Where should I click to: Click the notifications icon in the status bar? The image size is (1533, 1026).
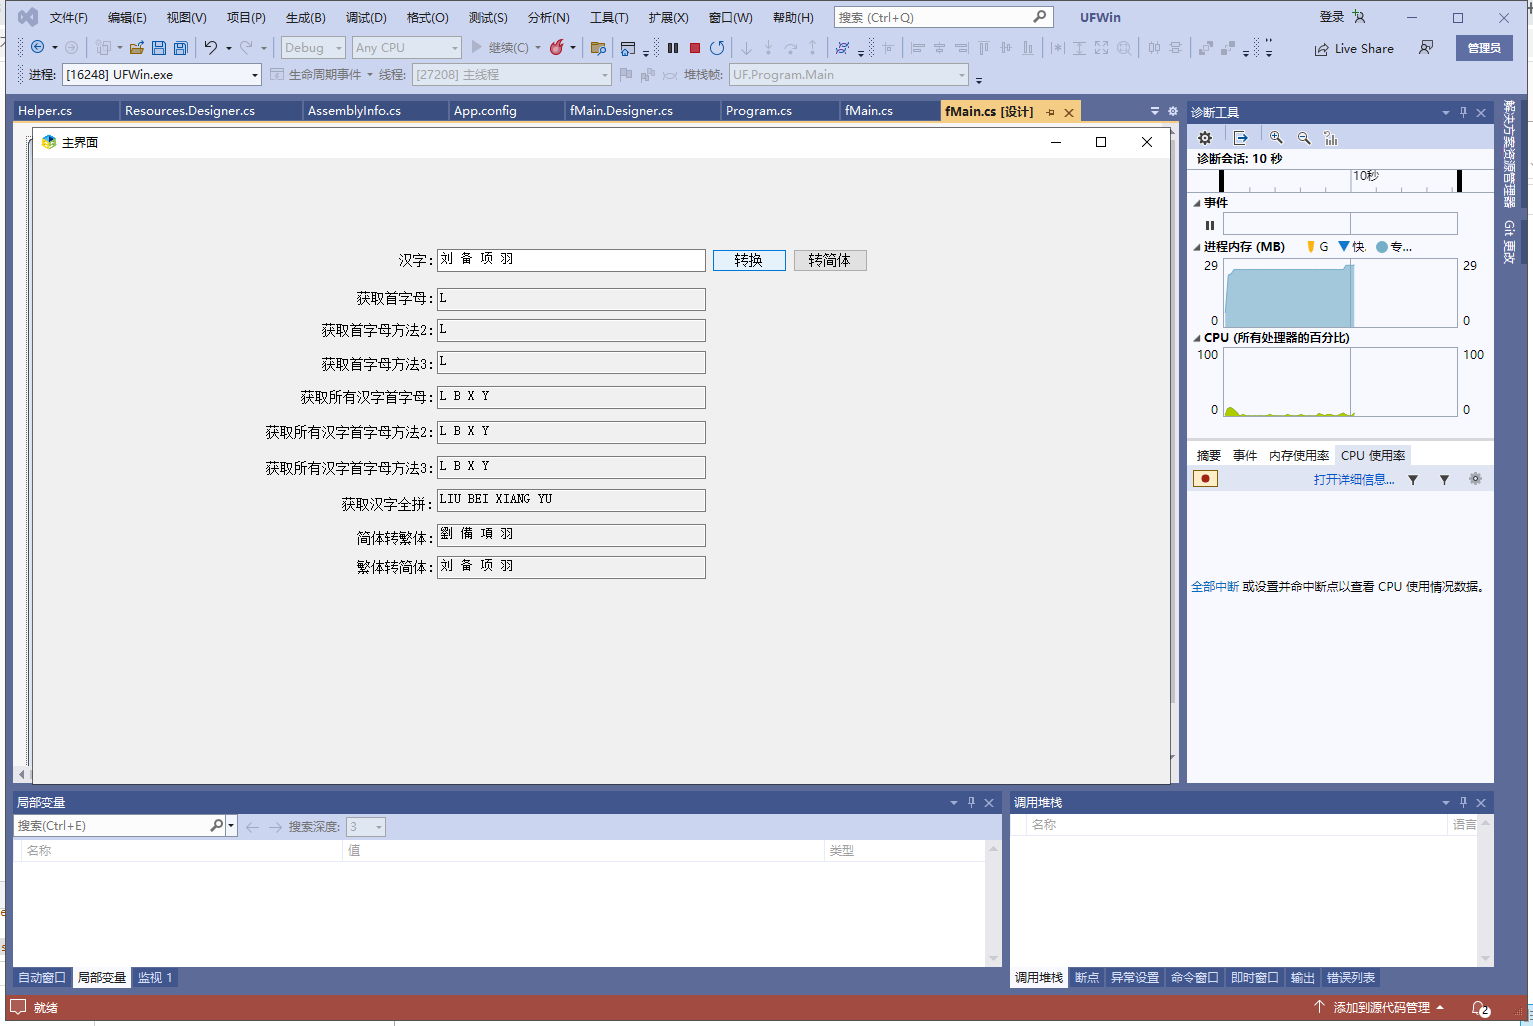pyautogui.click(x=1481, y=1008)
